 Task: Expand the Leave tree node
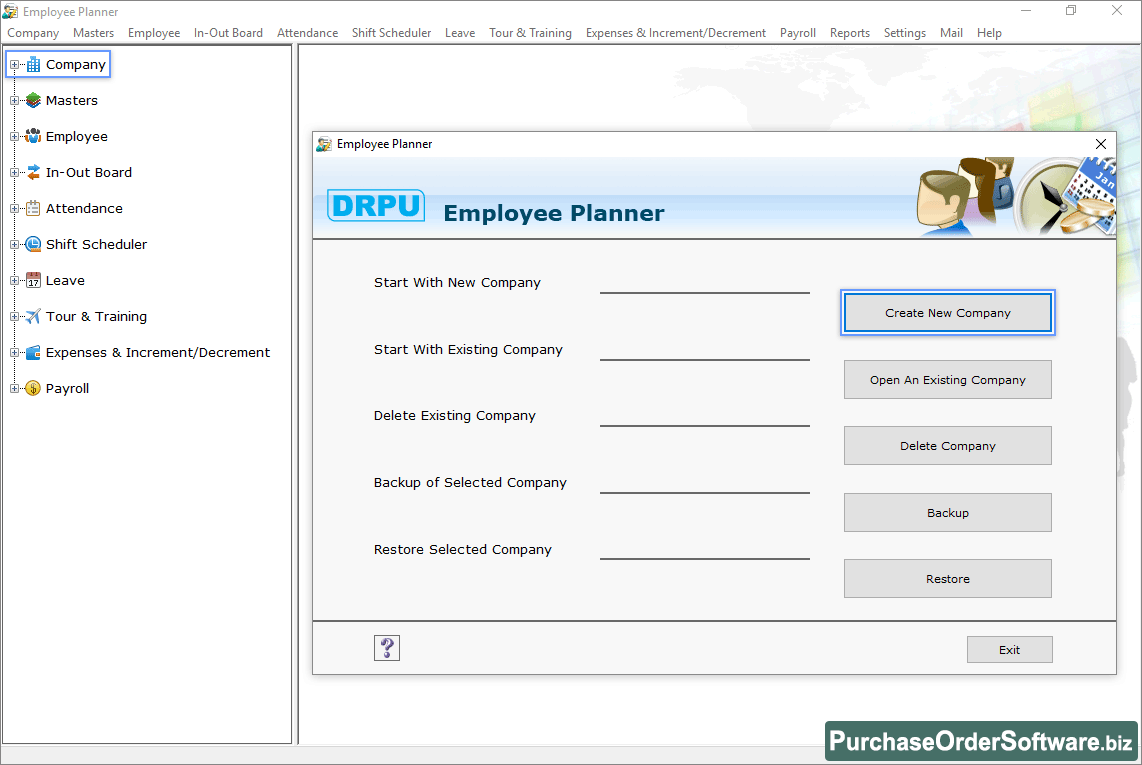(14, 280)
